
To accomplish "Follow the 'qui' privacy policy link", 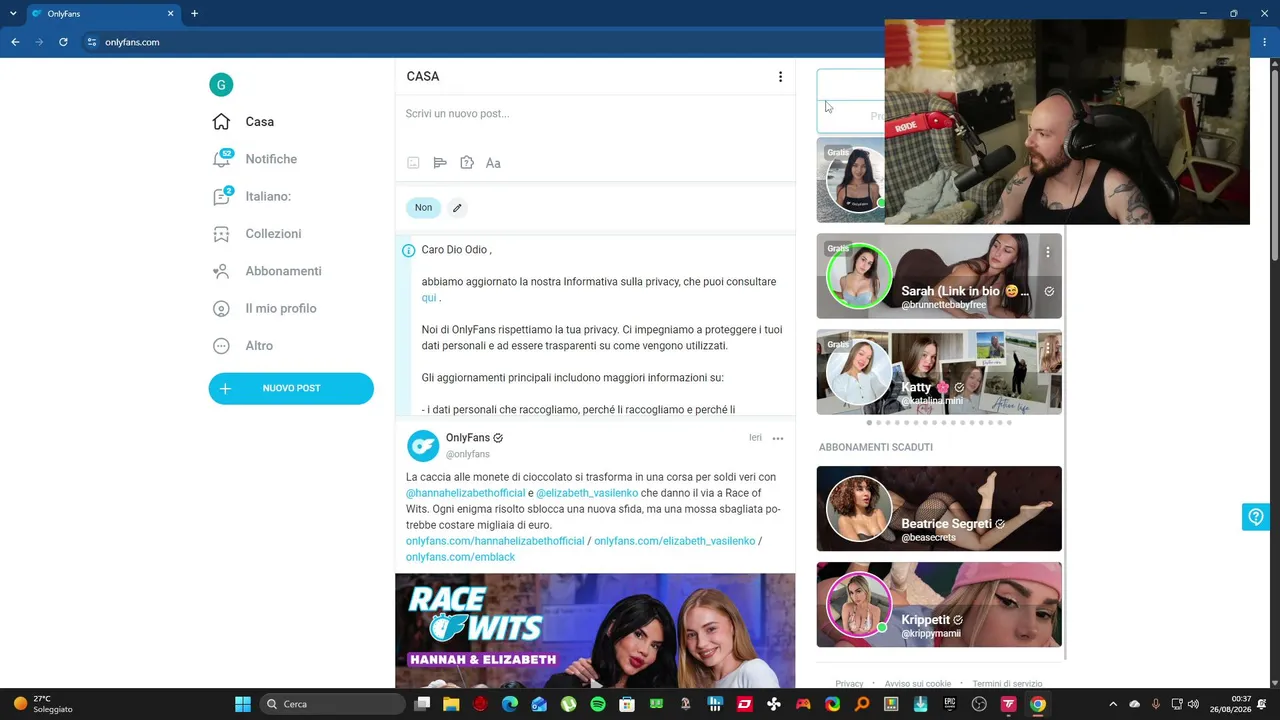I will 429,298.
